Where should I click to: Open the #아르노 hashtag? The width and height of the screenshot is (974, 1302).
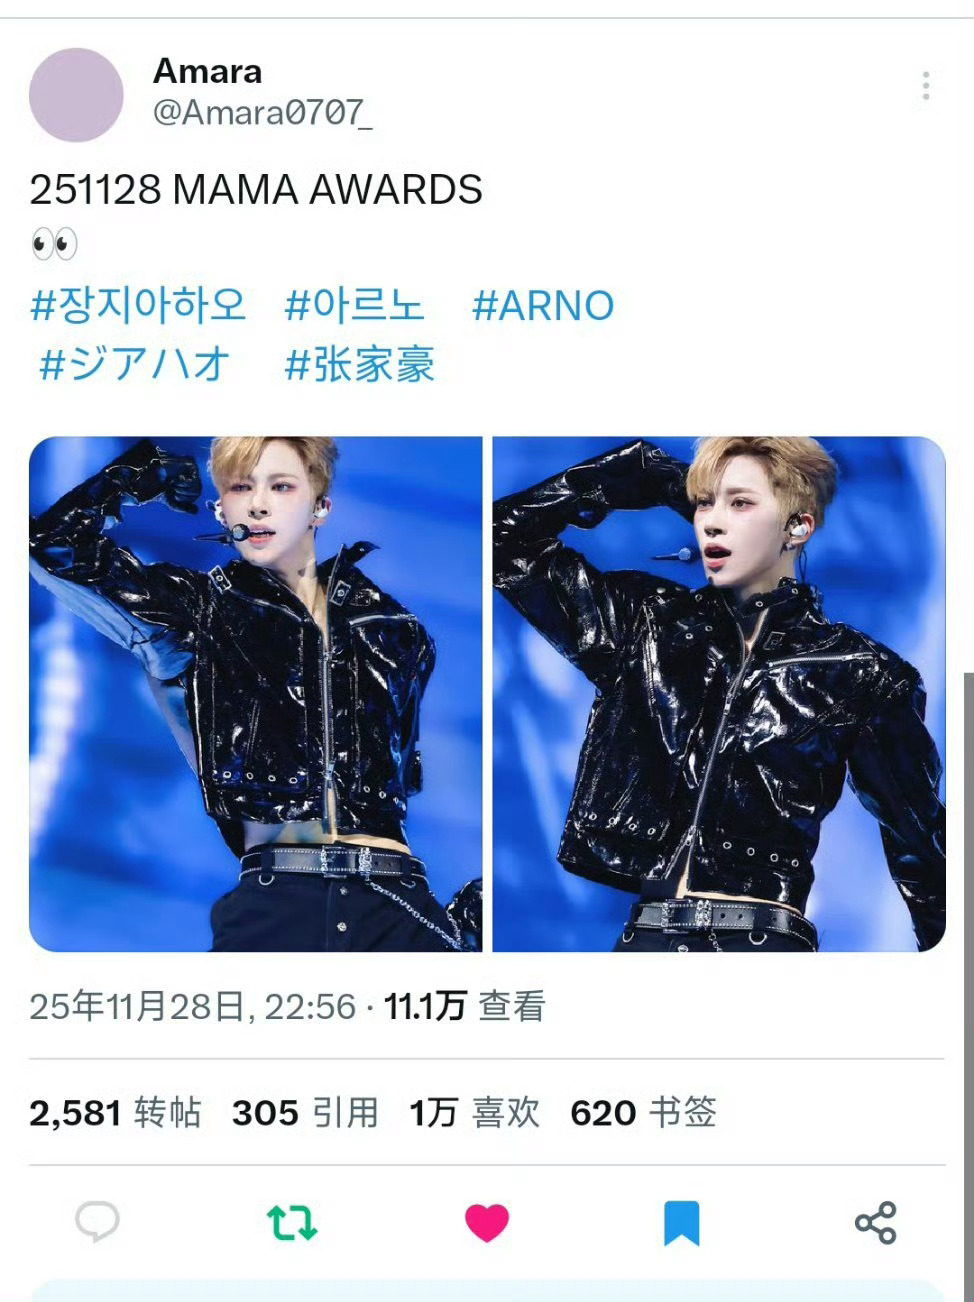coord(355,304)
